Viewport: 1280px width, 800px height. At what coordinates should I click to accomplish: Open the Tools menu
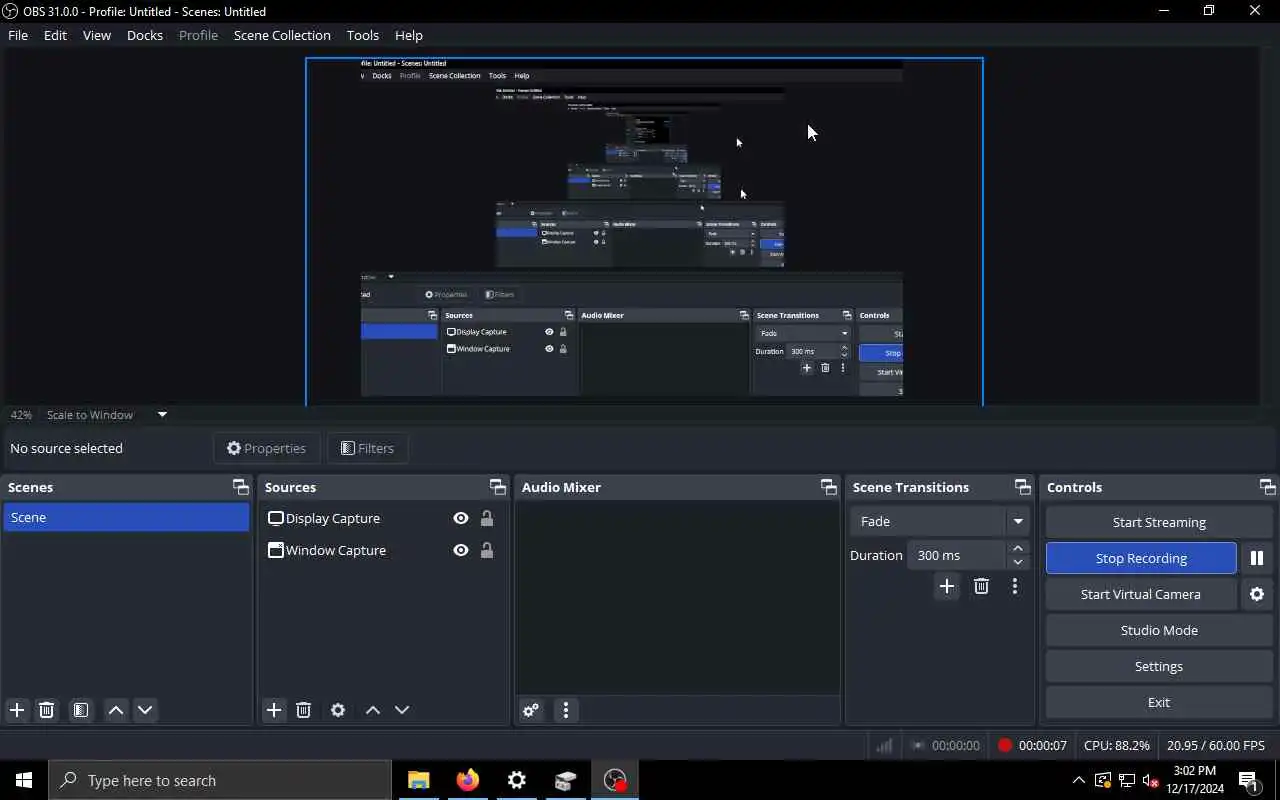tap(363, 35)
